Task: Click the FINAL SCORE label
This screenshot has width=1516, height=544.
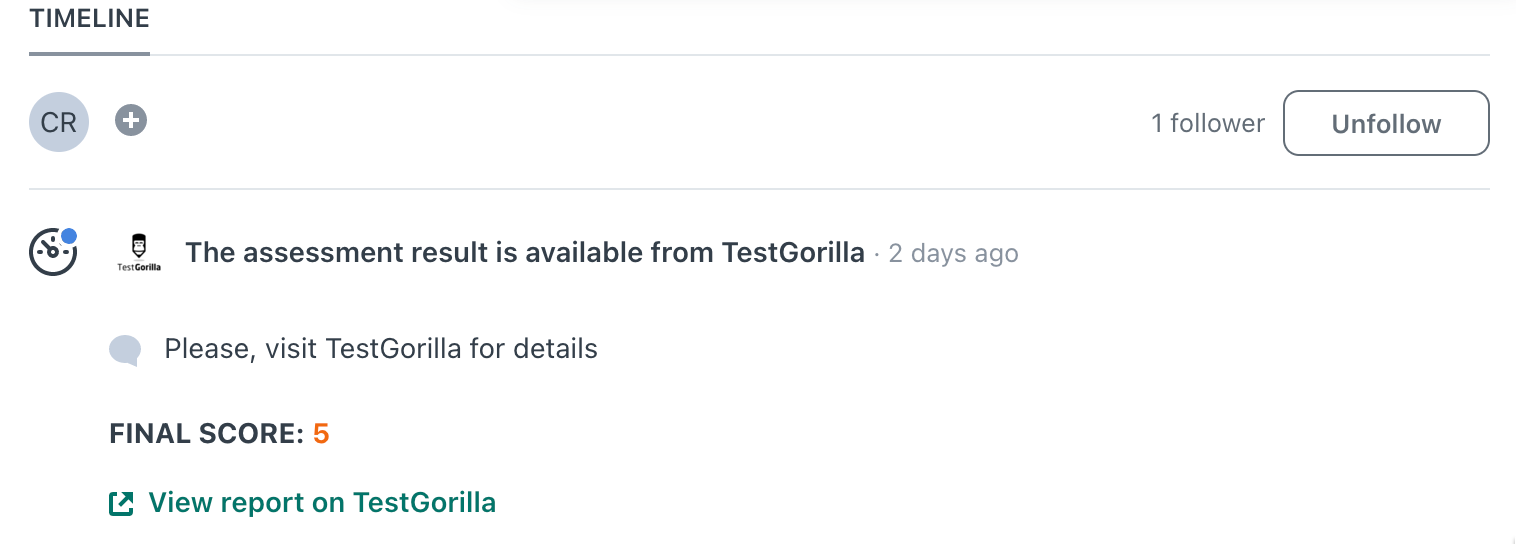Action: click(x=206, y=434)
